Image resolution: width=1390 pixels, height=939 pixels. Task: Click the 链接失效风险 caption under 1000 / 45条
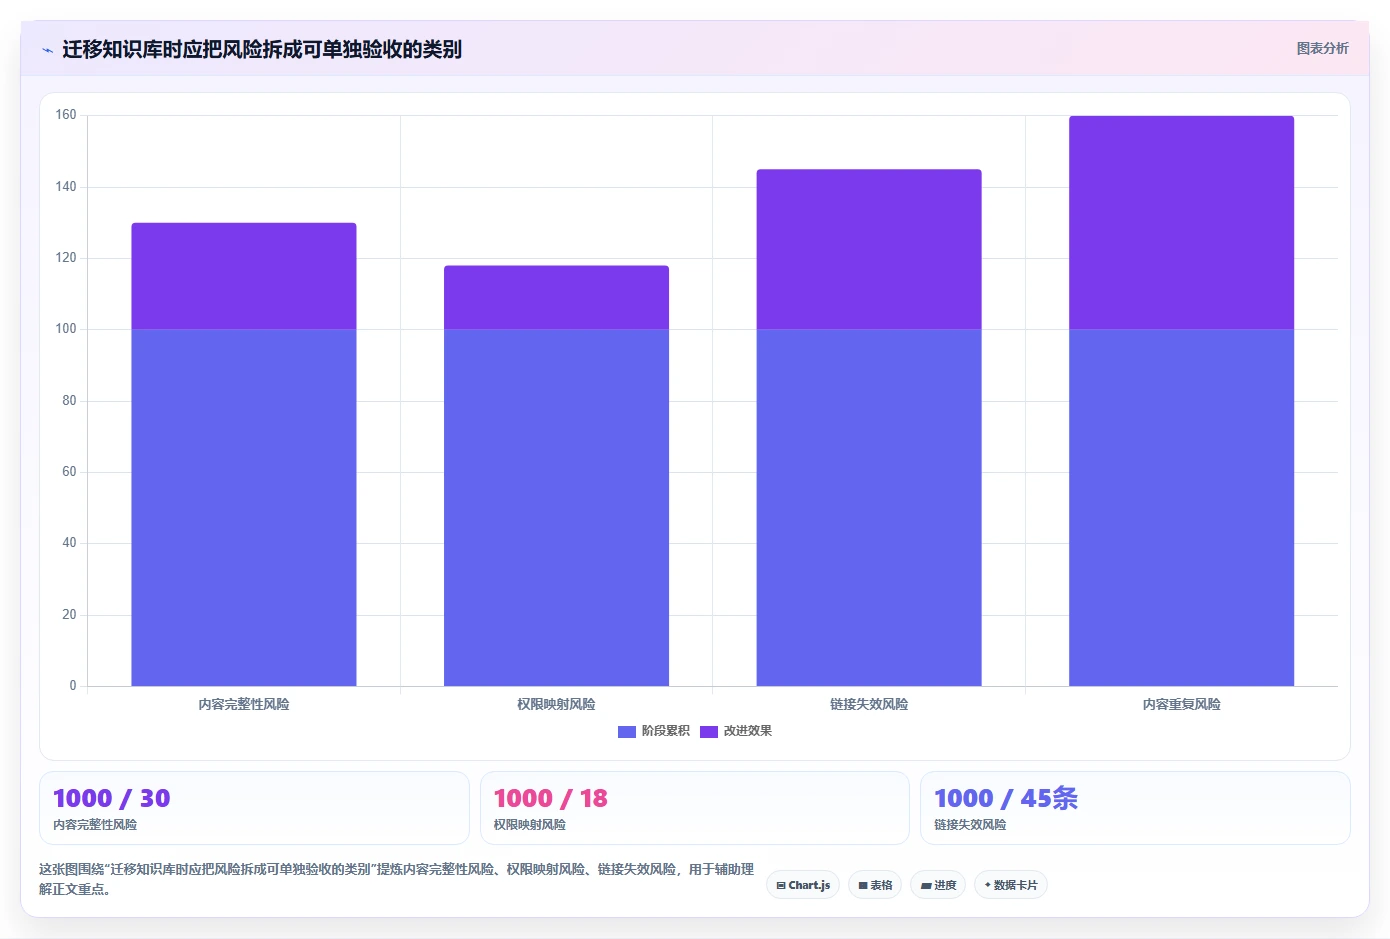(x=970, y=825)
